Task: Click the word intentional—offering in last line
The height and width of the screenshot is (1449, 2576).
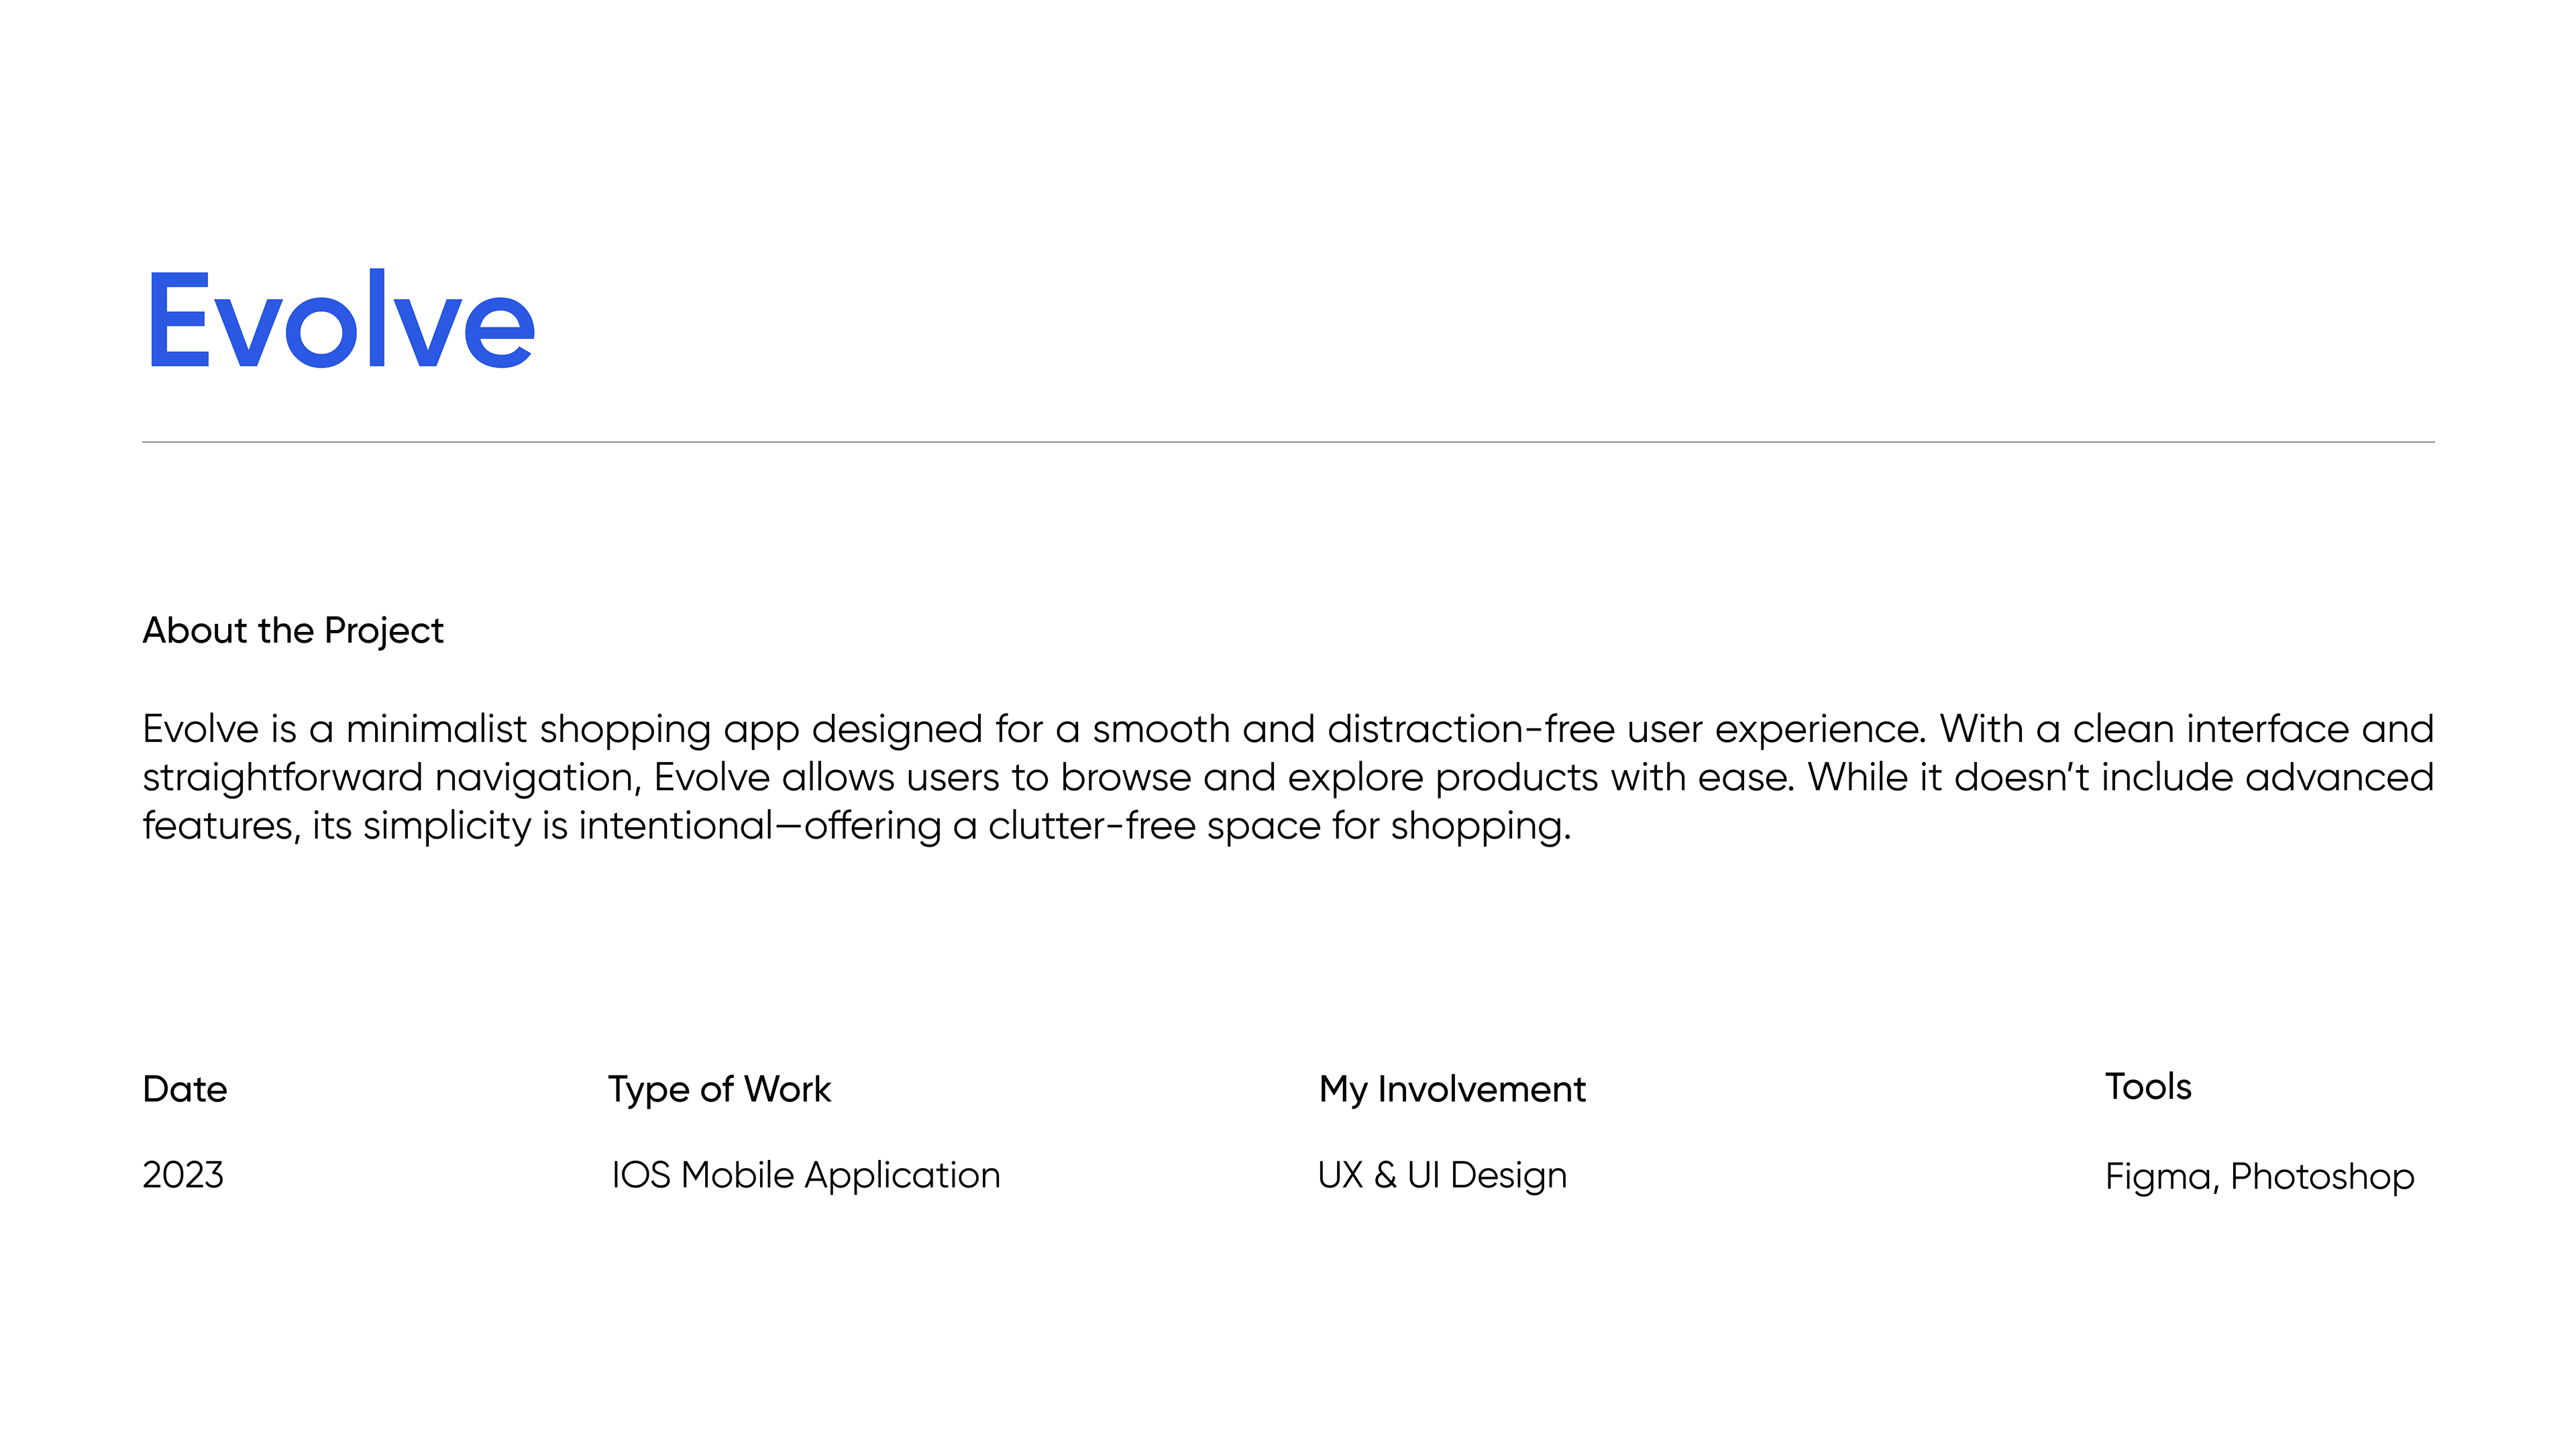Action: (760, 826)
